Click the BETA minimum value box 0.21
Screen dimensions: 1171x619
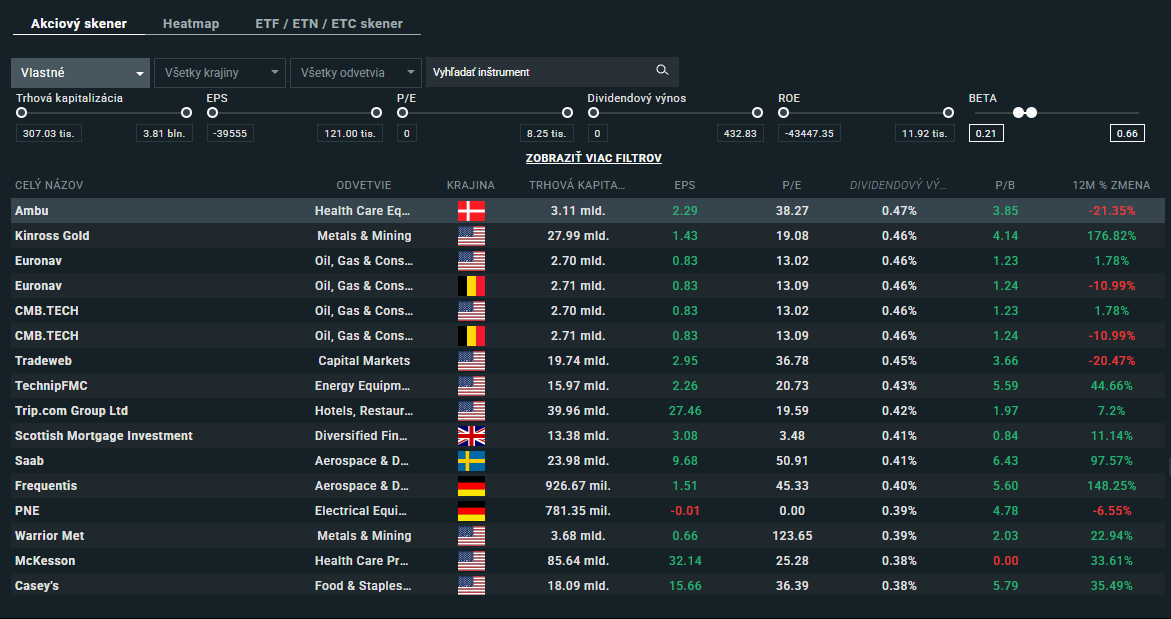pos(986,134)
